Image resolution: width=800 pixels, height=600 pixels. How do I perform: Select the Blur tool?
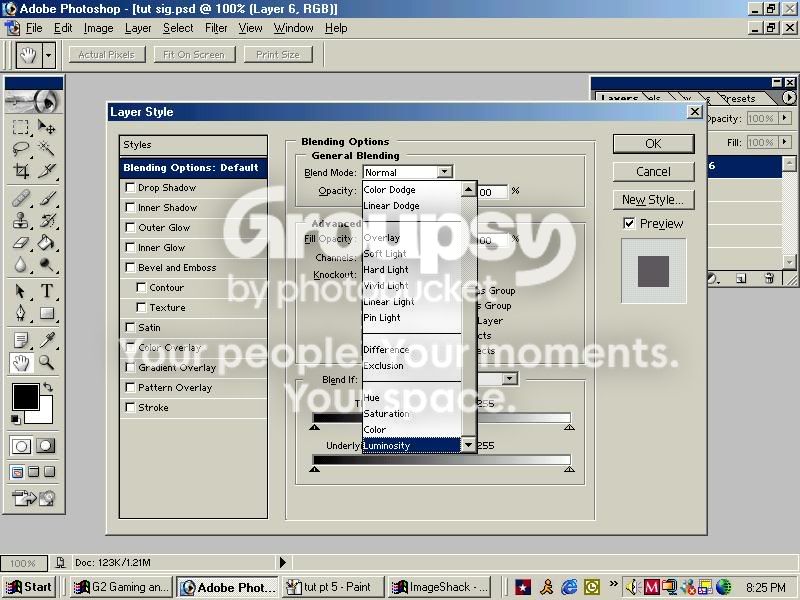pyautogui.click(x=21, y=265)
